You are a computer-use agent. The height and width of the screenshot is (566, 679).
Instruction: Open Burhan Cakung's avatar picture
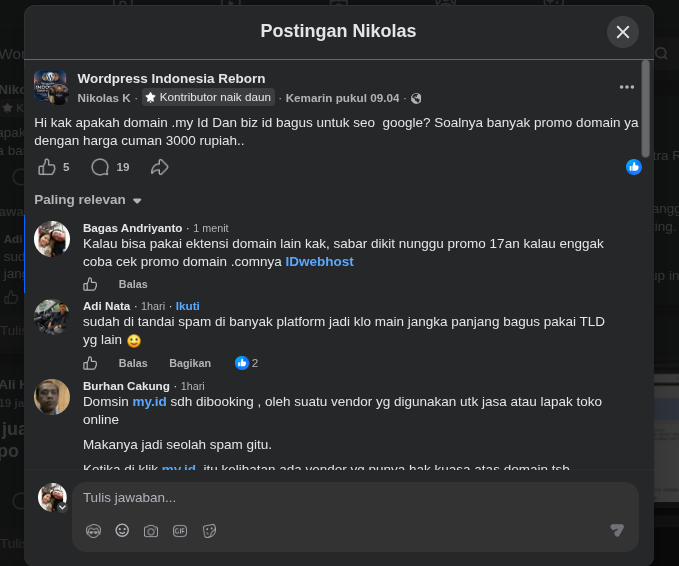[52, 397]
